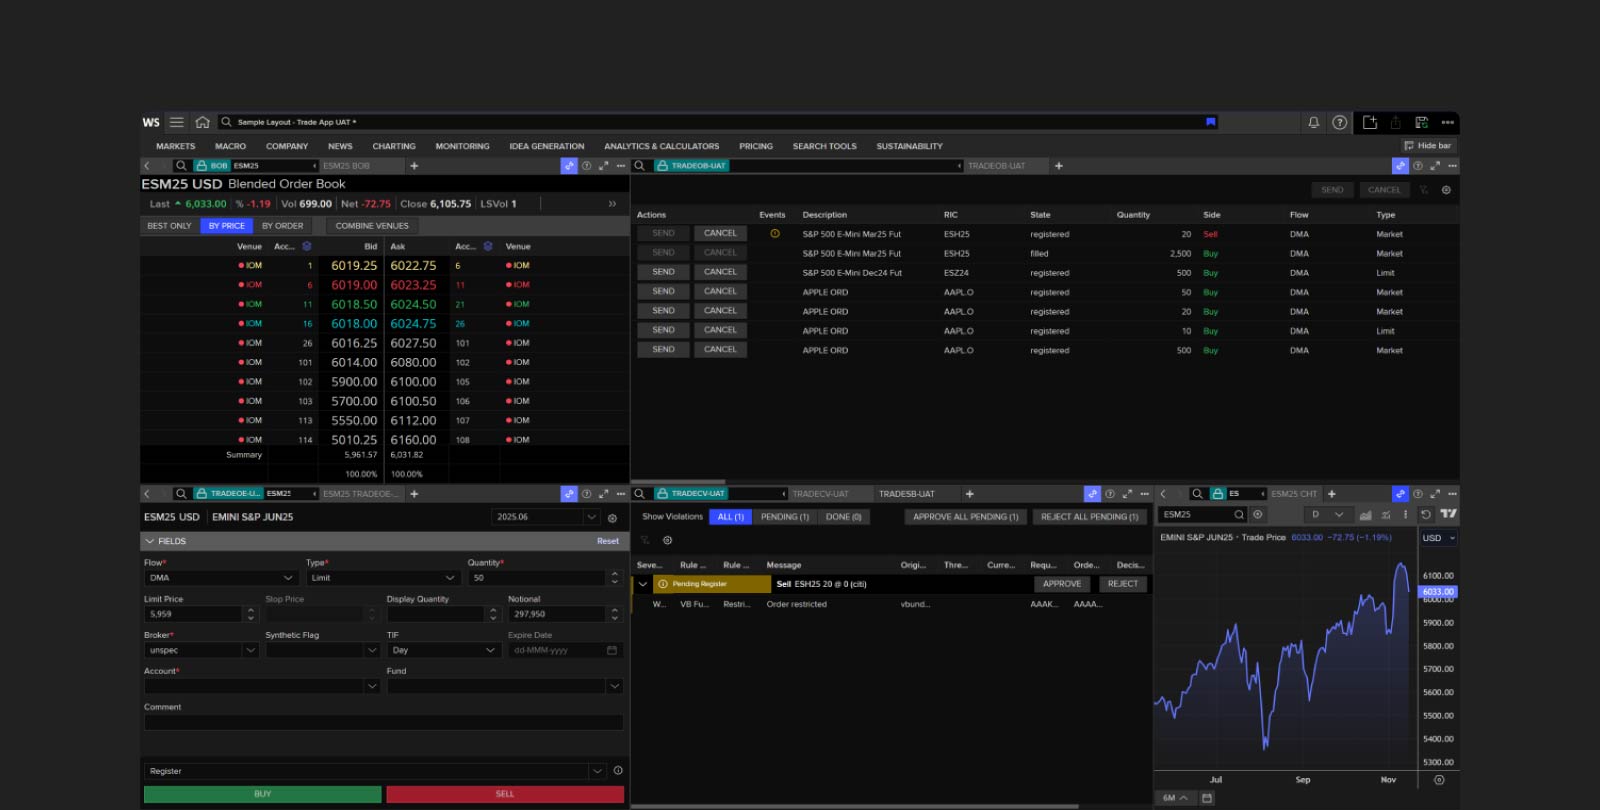Click the Limit Price input field
The image size is (1600, 810).
[x=193, y=614]
